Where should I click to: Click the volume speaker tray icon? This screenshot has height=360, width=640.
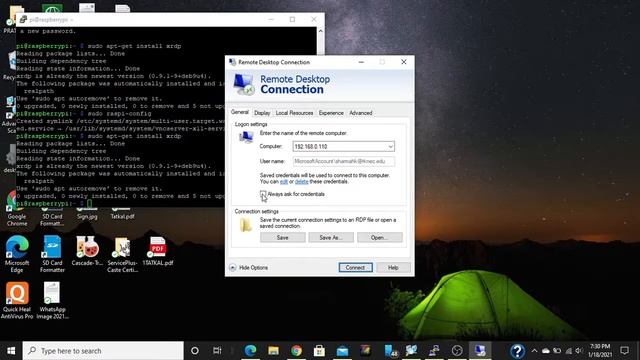point(579,351)
